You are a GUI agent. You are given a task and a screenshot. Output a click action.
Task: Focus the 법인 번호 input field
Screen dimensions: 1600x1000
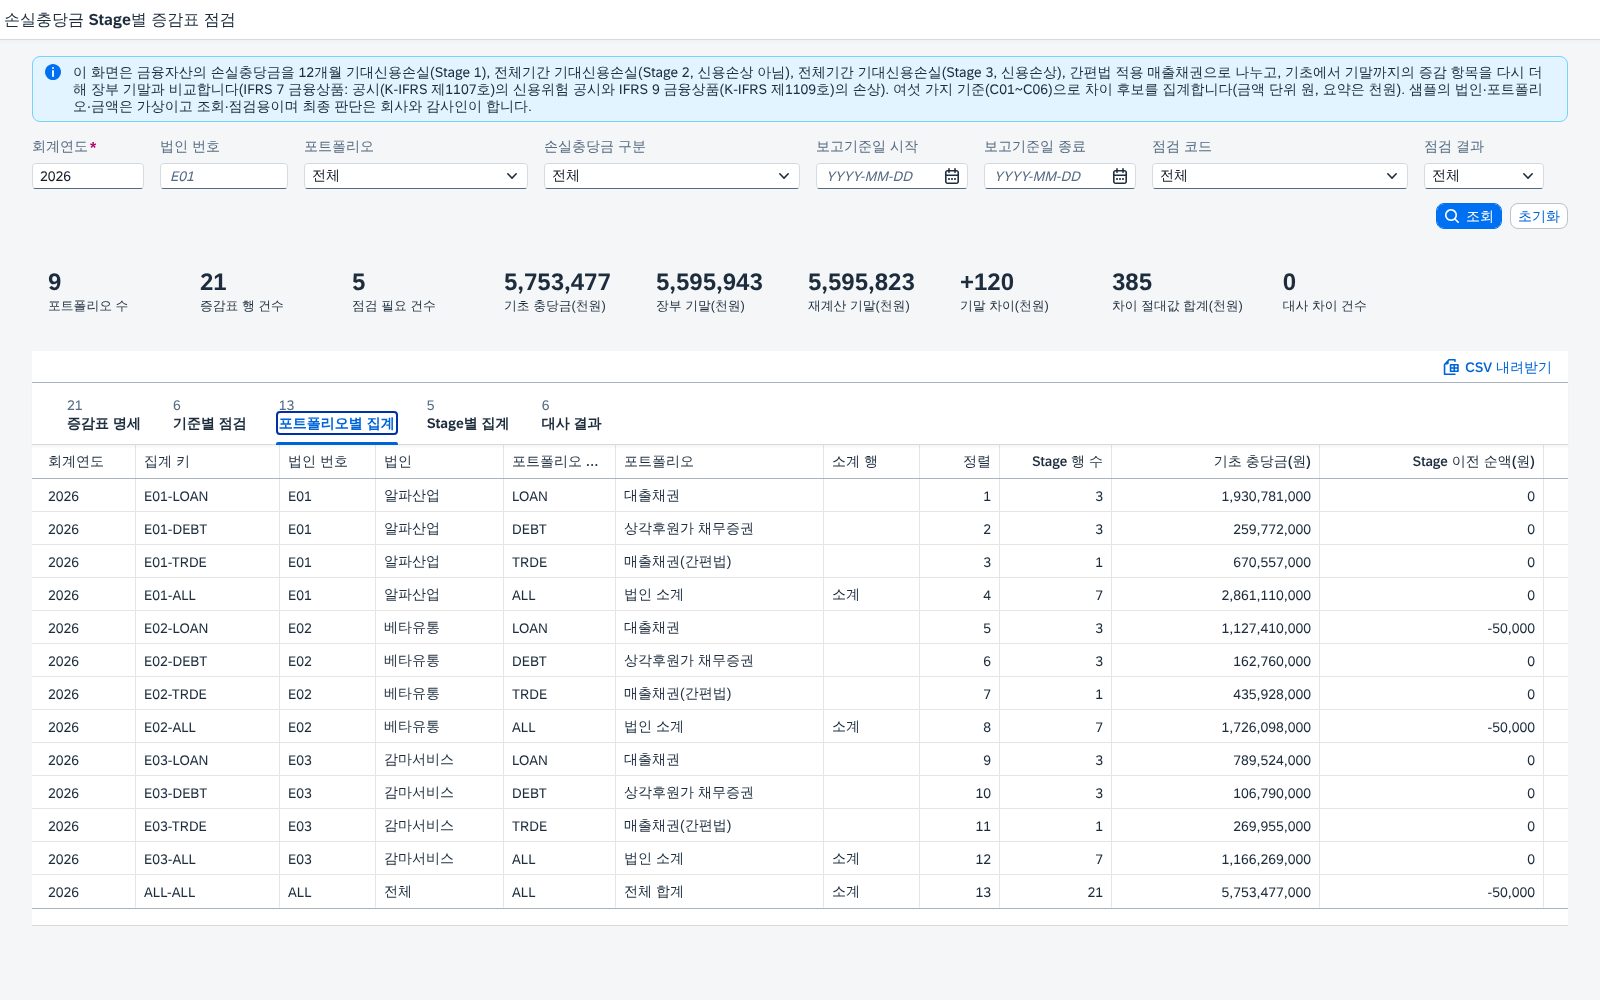click(x=224, y=176)
